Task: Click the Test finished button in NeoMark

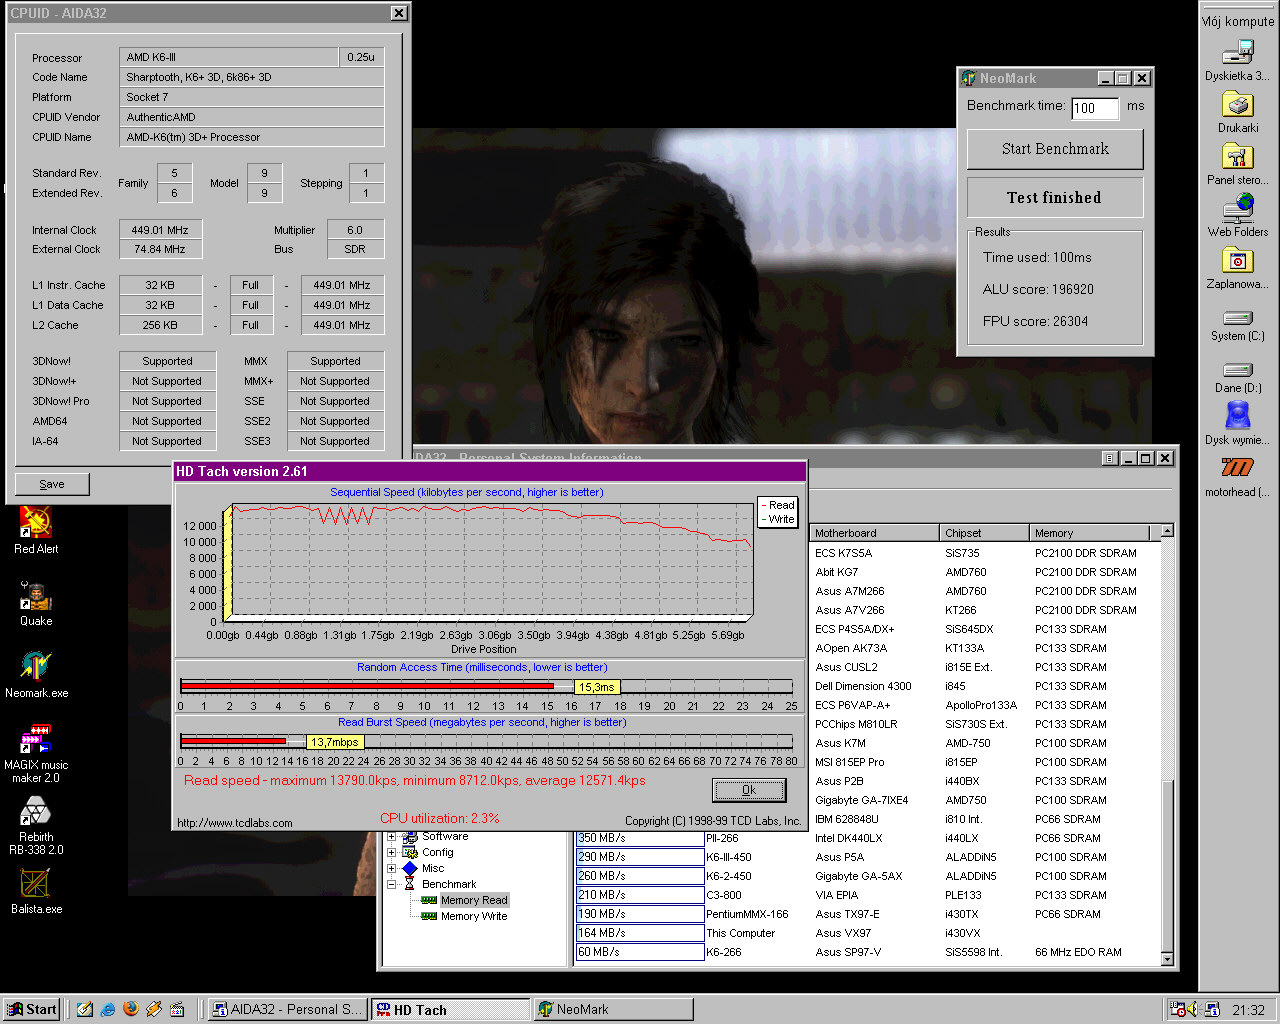Action: pyautogui.click(x=1055, y=198)
